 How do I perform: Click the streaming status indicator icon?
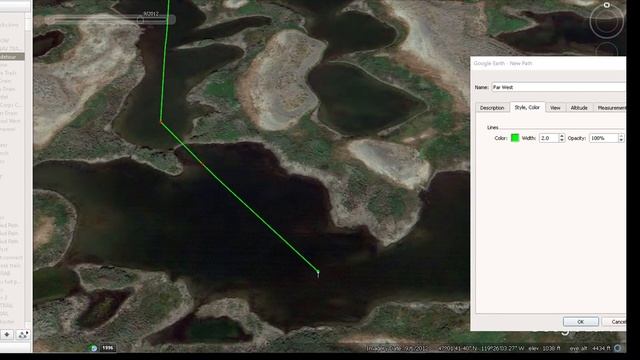tap(618, 348)
